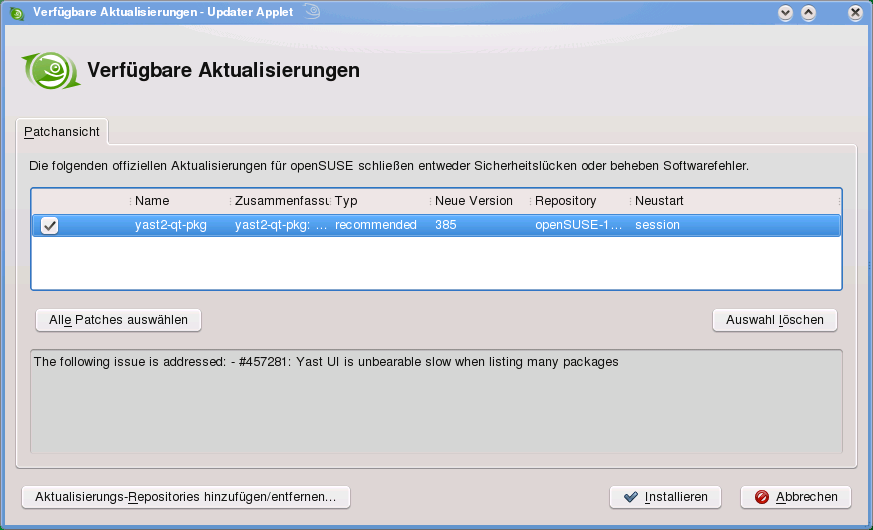Sort by the Repository column header

click(x=580, y=201)
